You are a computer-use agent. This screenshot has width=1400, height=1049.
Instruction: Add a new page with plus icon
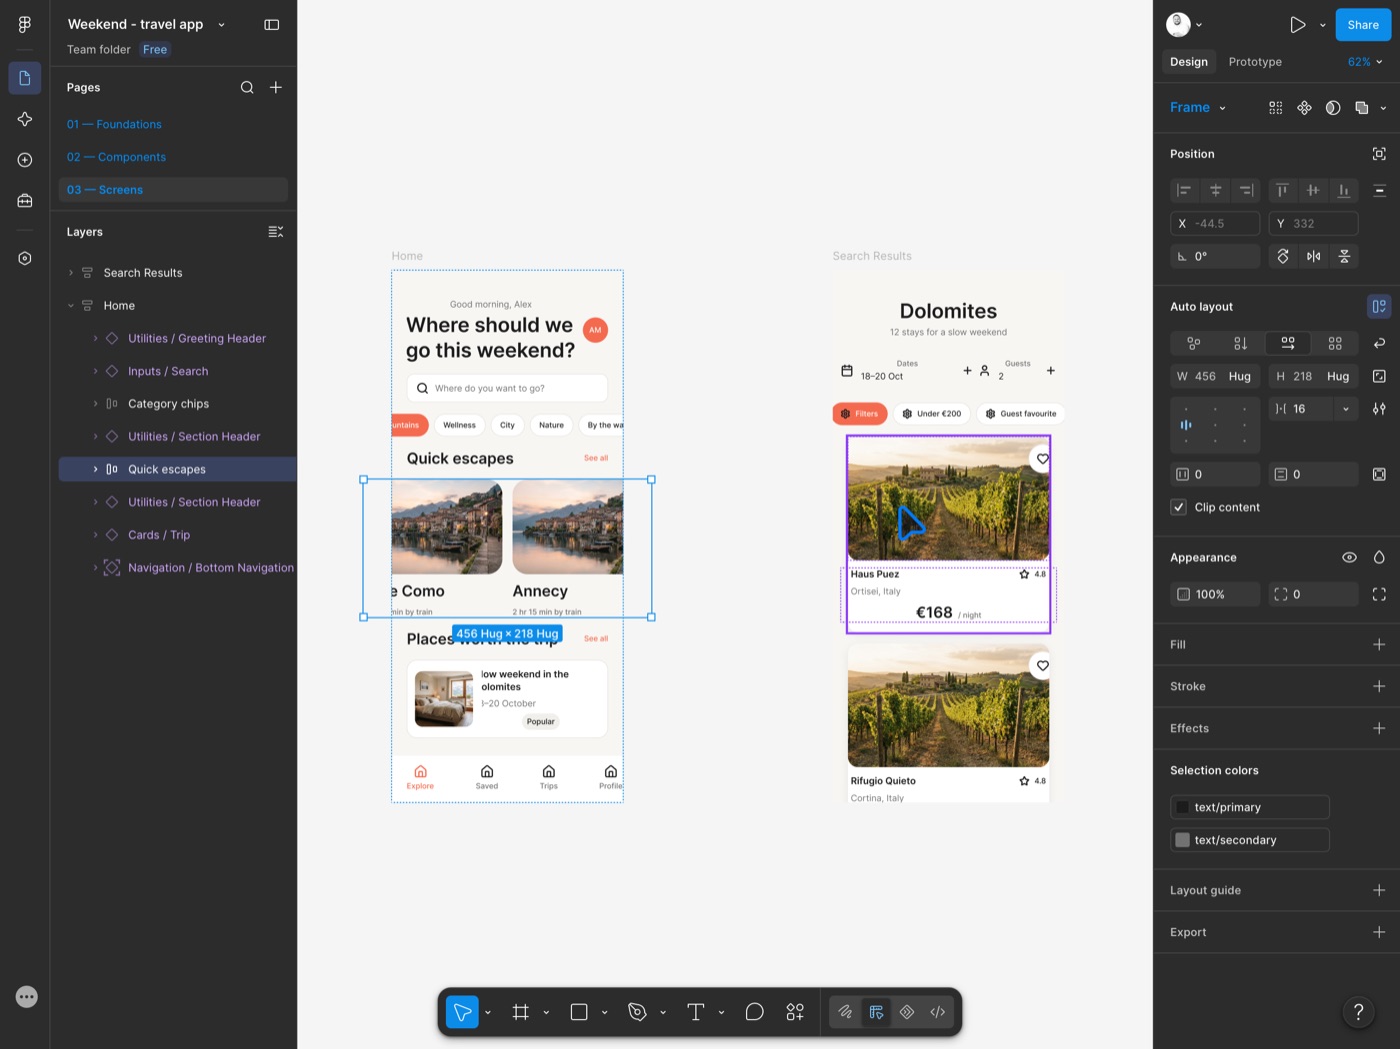tap(276, 87)
